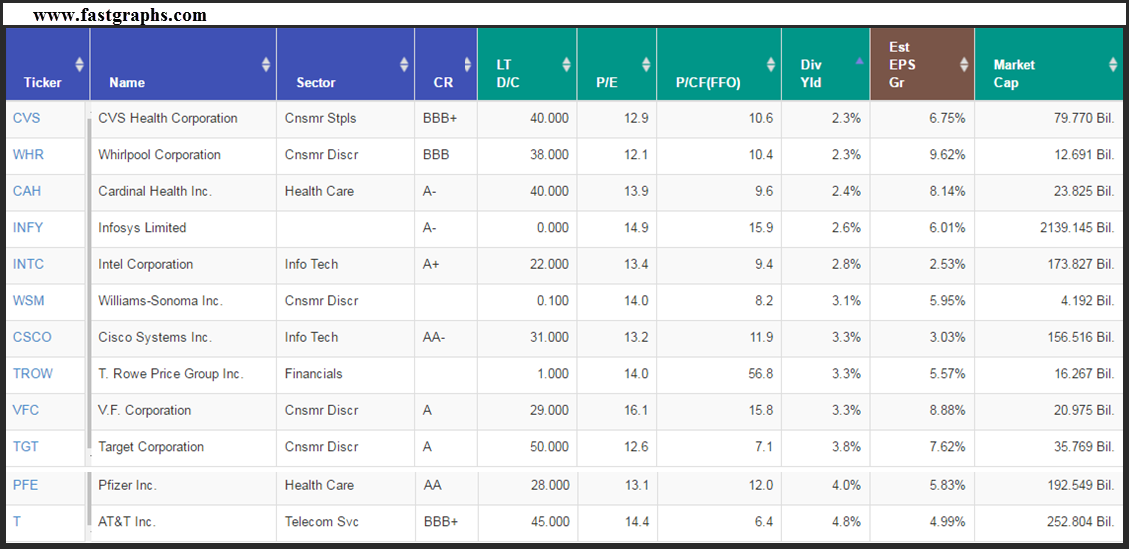Screen dimensions: 1129x549
Task: Sort table by Ticker column arrows
Action: (79, 65)
